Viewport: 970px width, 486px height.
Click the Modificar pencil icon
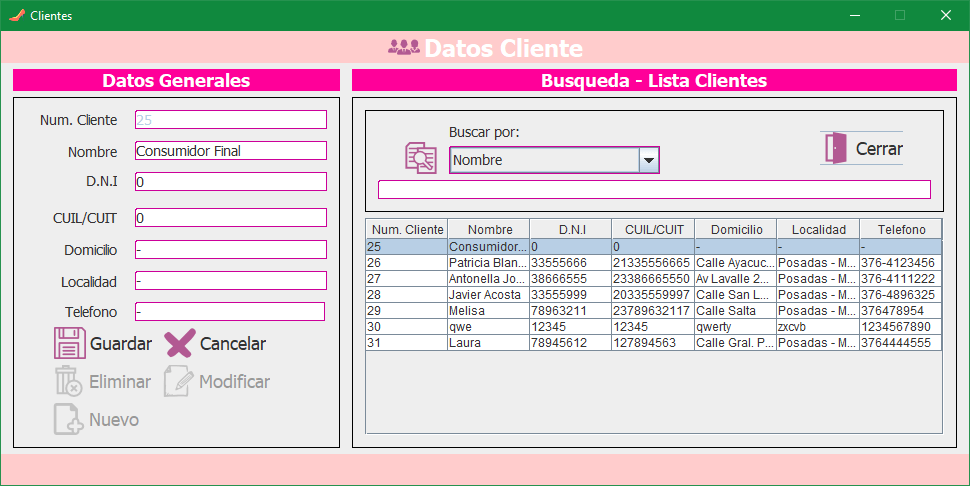click(x=178, y=381)
